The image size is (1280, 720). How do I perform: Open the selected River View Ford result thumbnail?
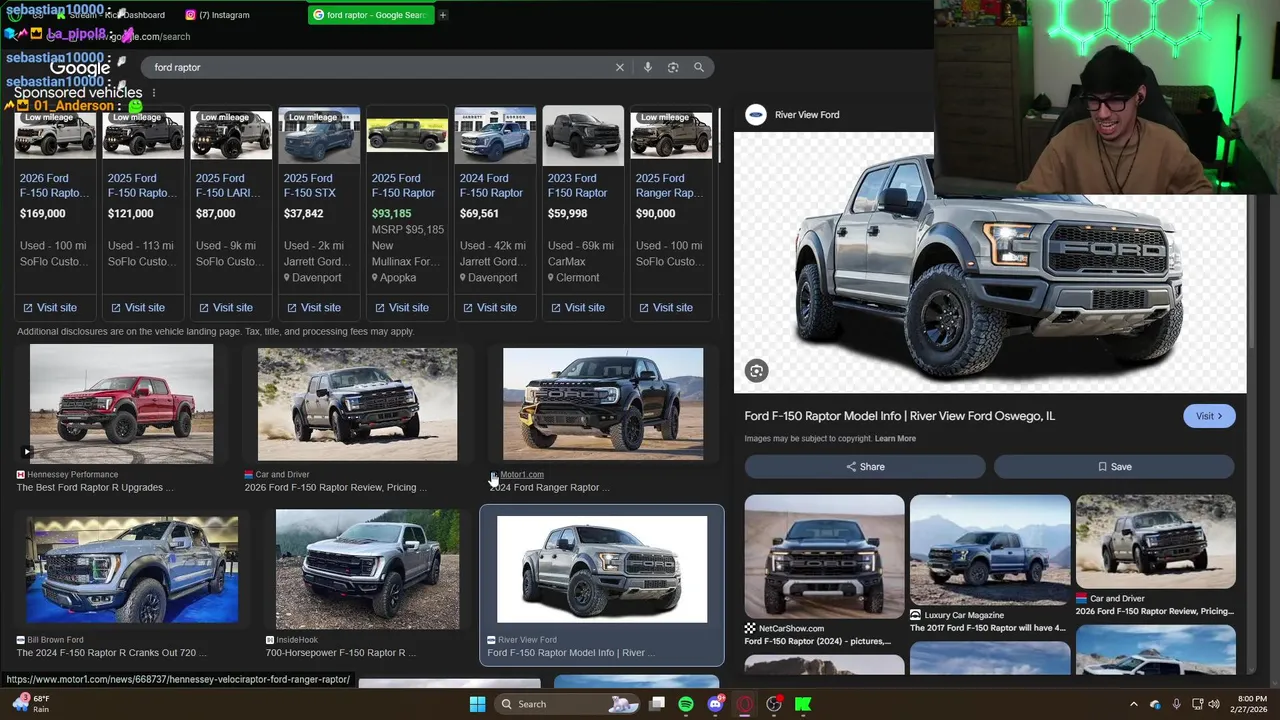[602, 569]
